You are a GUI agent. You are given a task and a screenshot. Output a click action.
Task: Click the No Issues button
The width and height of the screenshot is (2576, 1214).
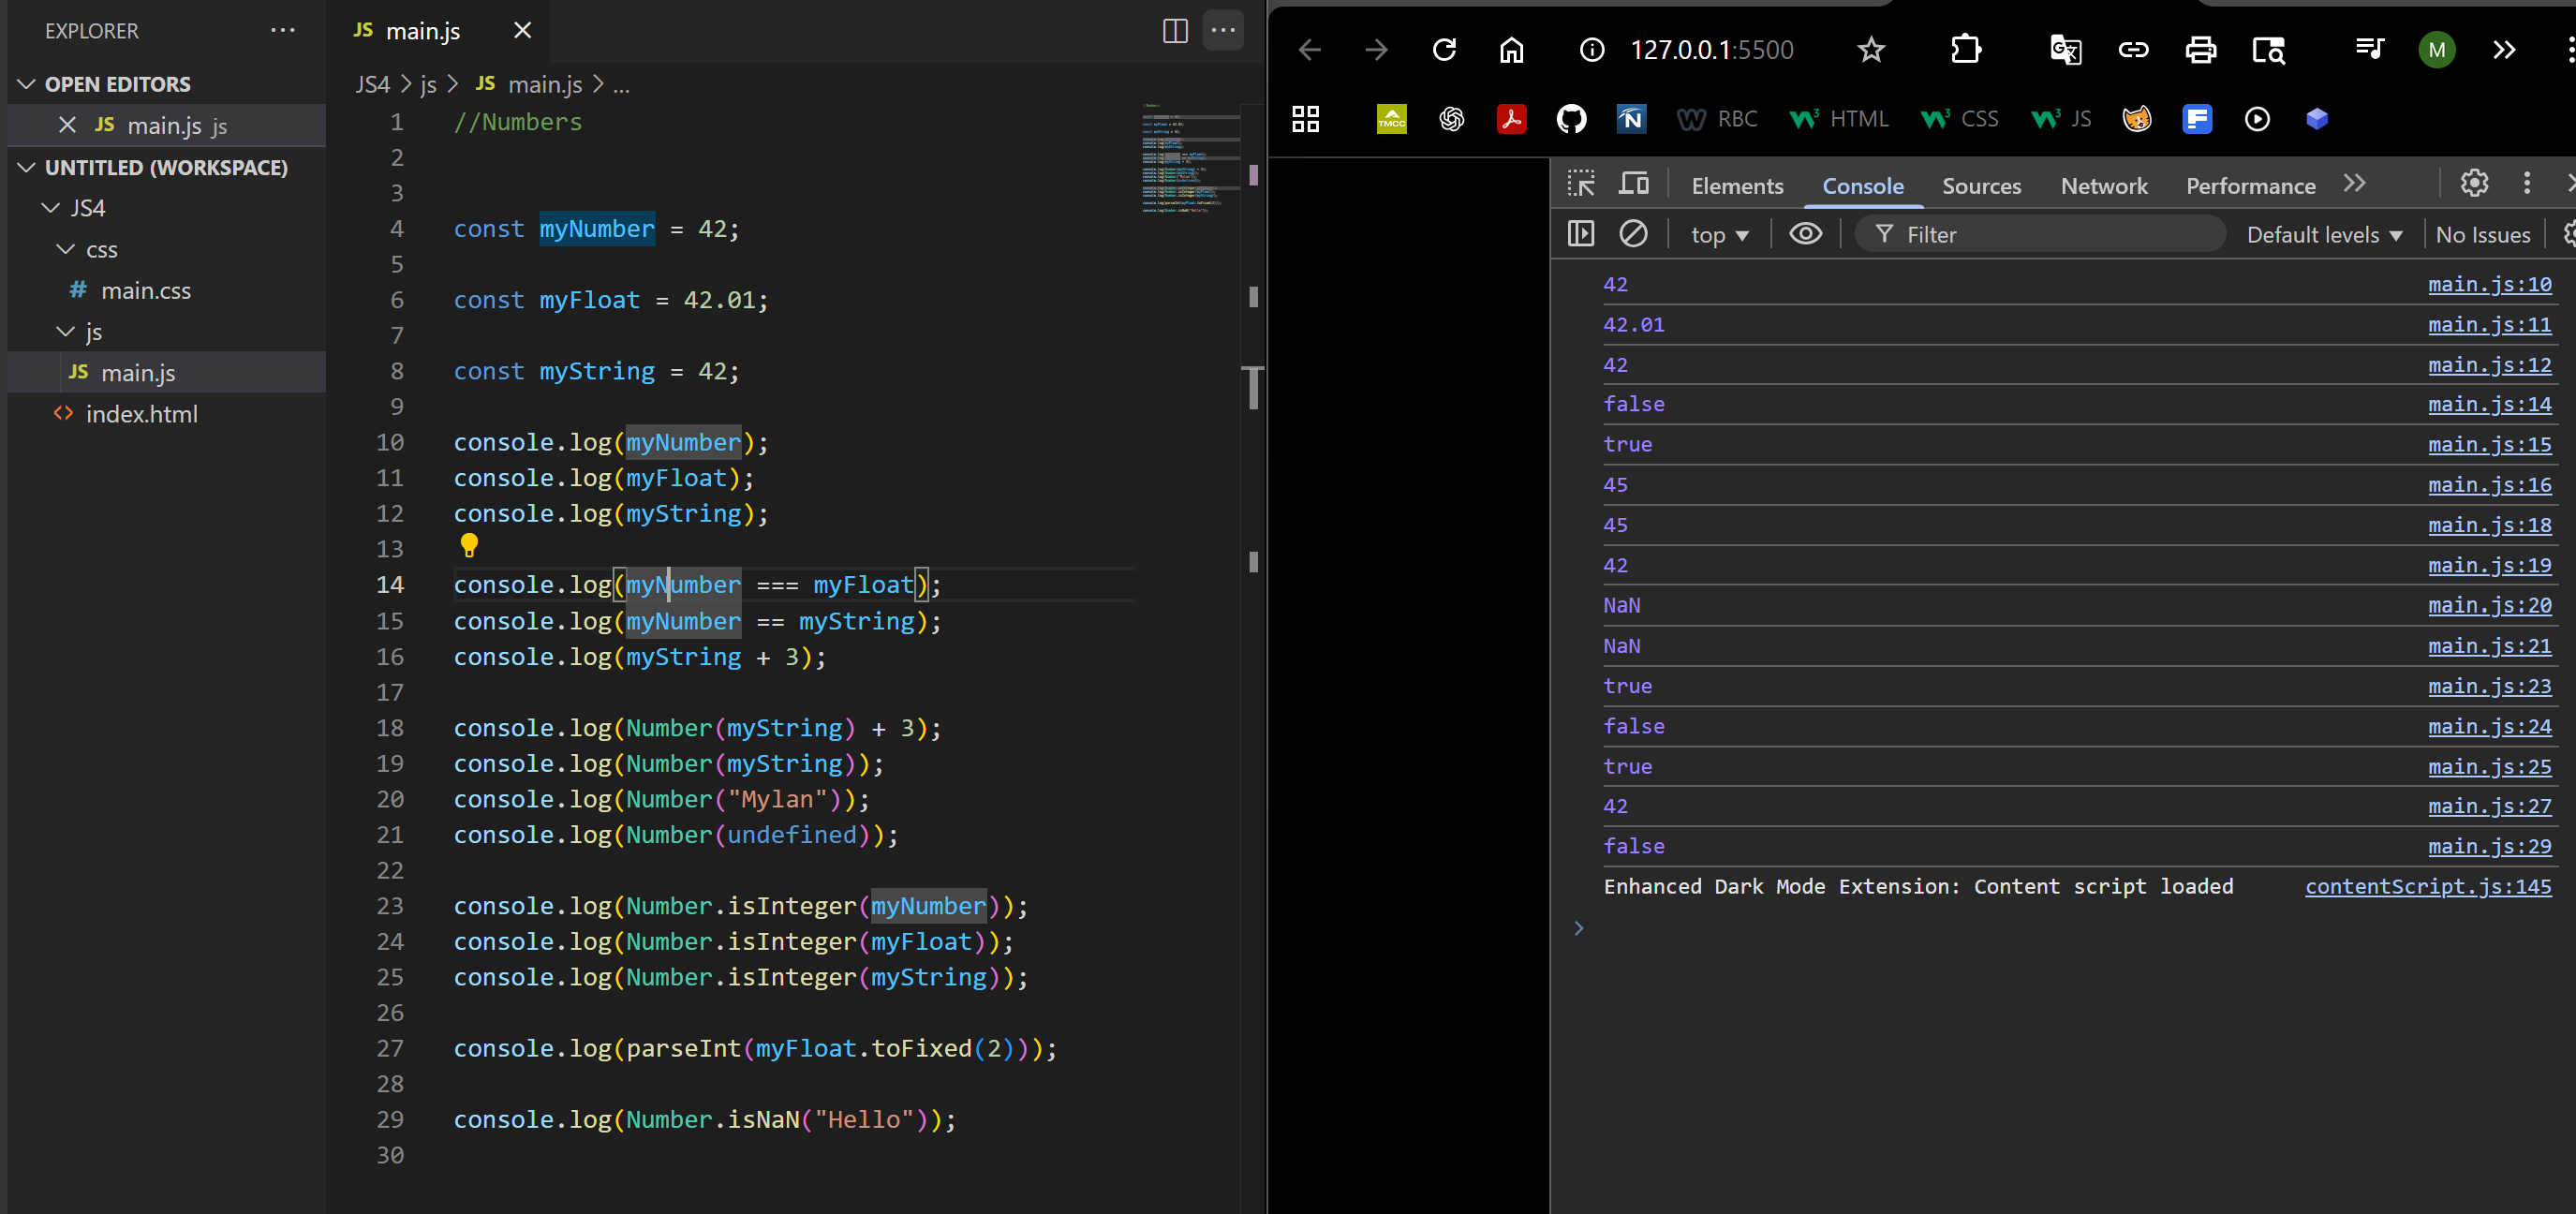2483,234
